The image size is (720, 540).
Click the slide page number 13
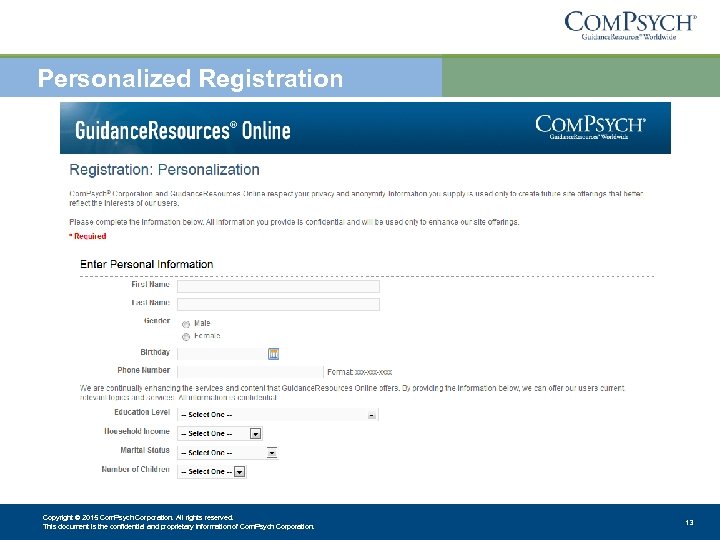click(689, 523)
